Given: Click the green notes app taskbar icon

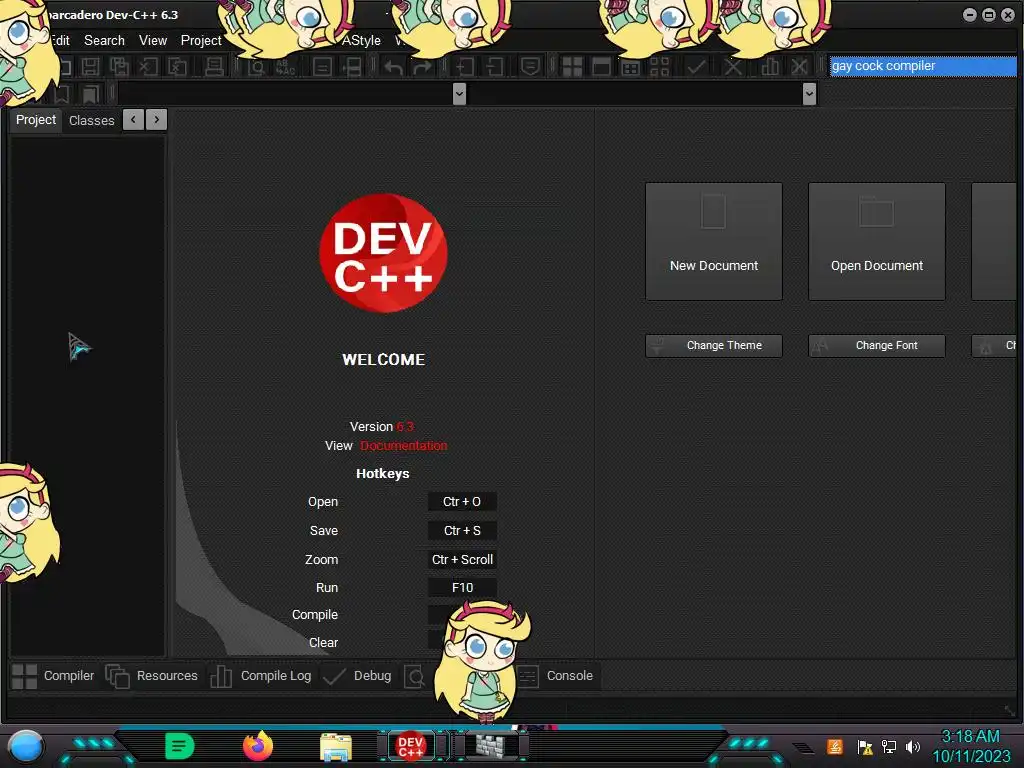Looking at the screenshot, I should (180, 746).
